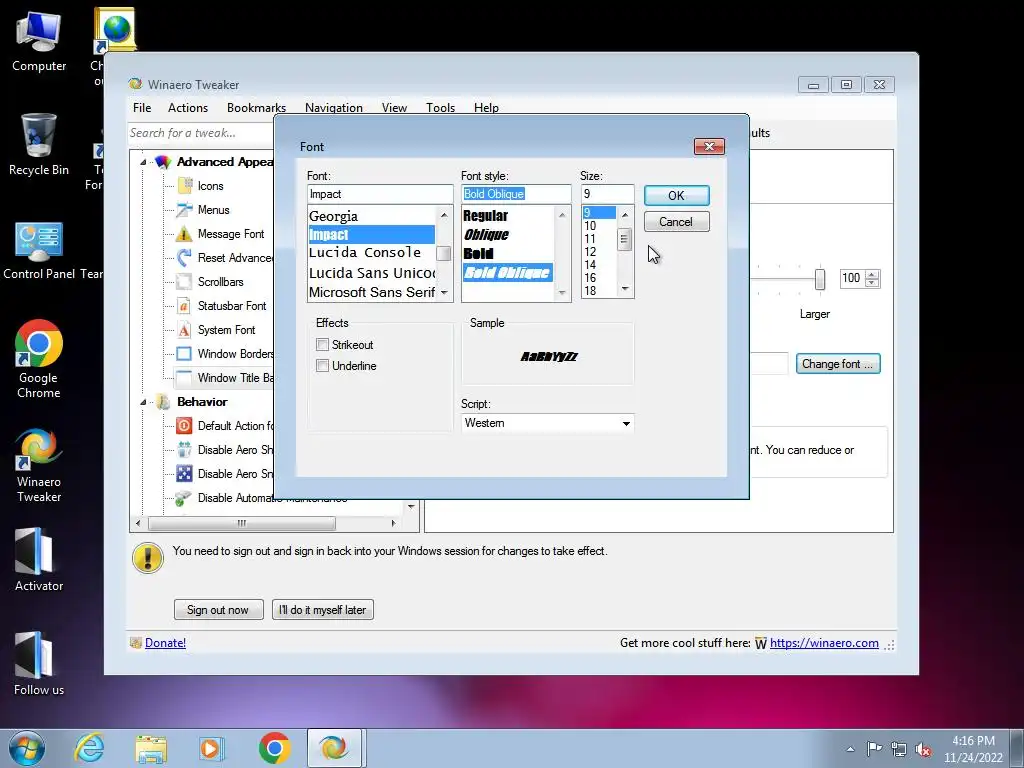Open the winaero.com link
Viewport: 1024px width, 768px height.
pyautogui.click(x=824, y=643)
